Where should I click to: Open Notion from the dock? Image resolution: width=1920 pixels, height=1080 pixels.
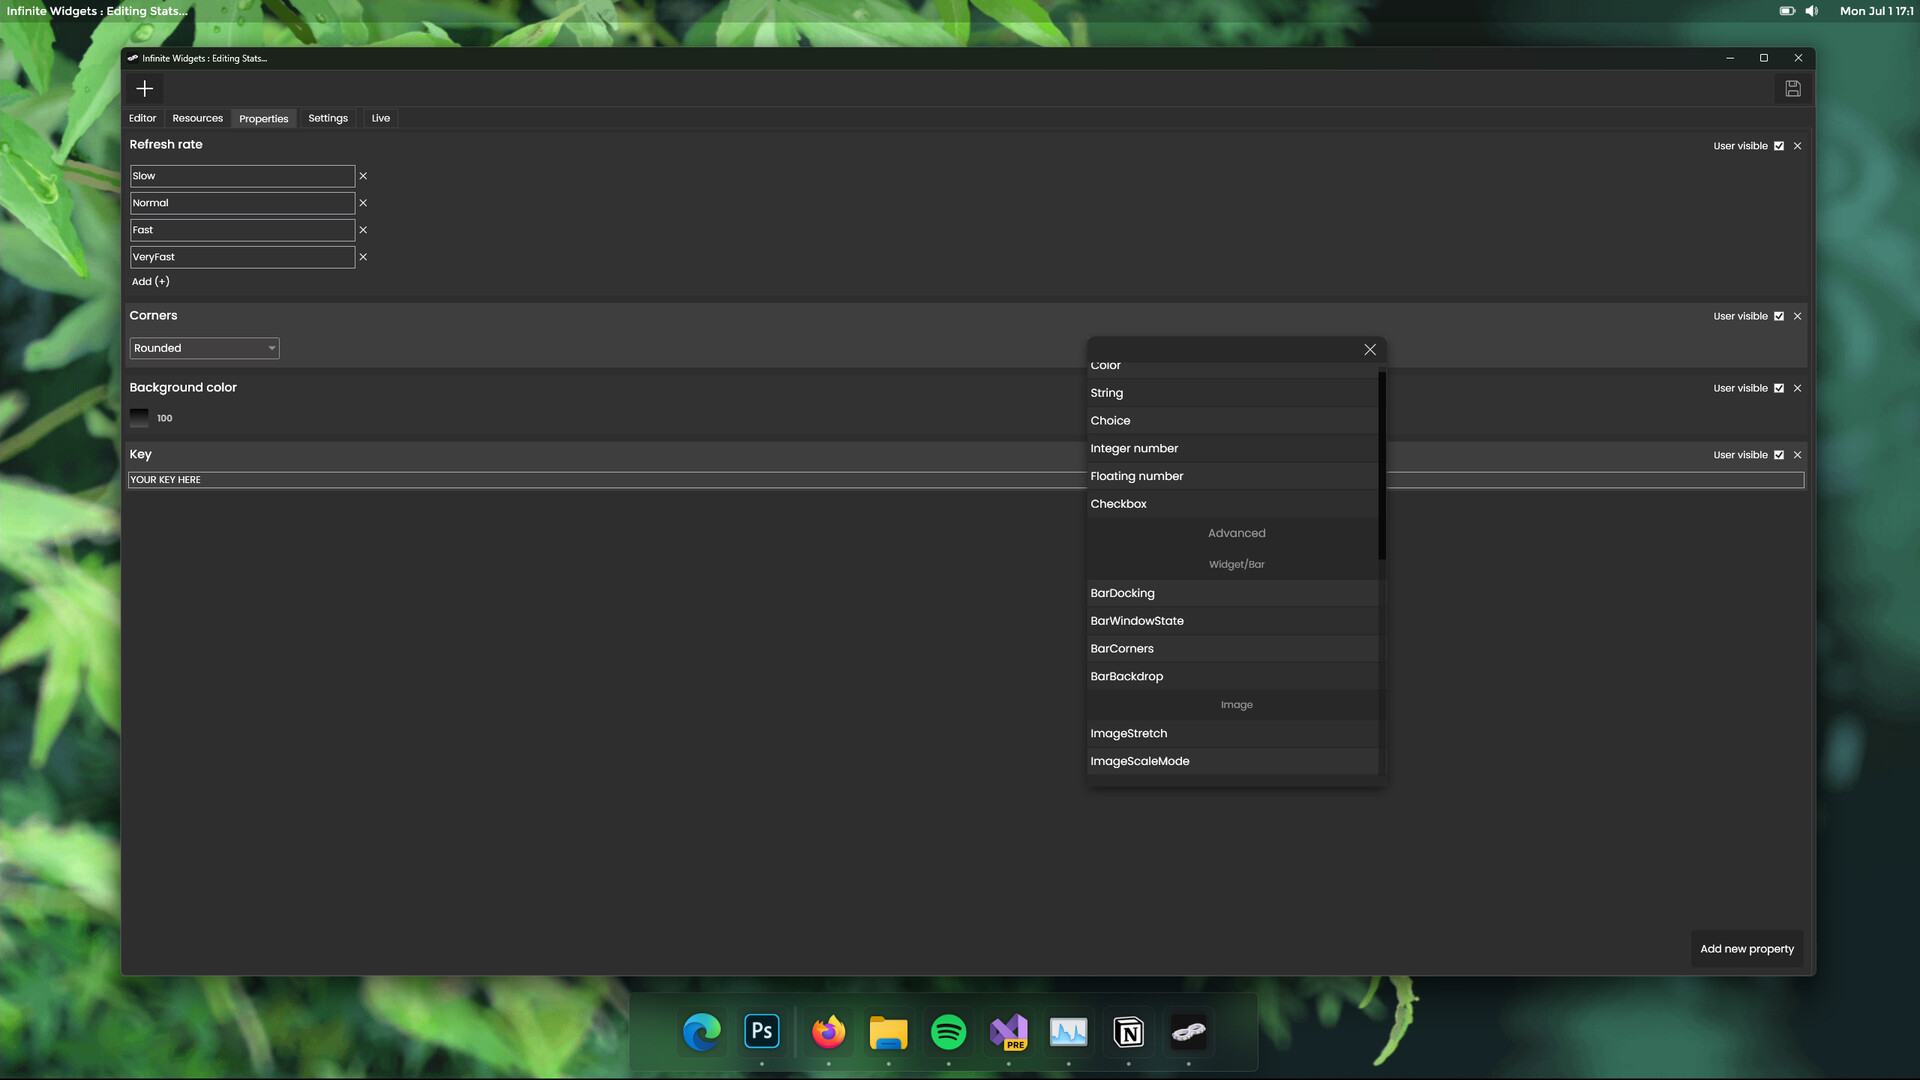[x=1128, y=1032]
